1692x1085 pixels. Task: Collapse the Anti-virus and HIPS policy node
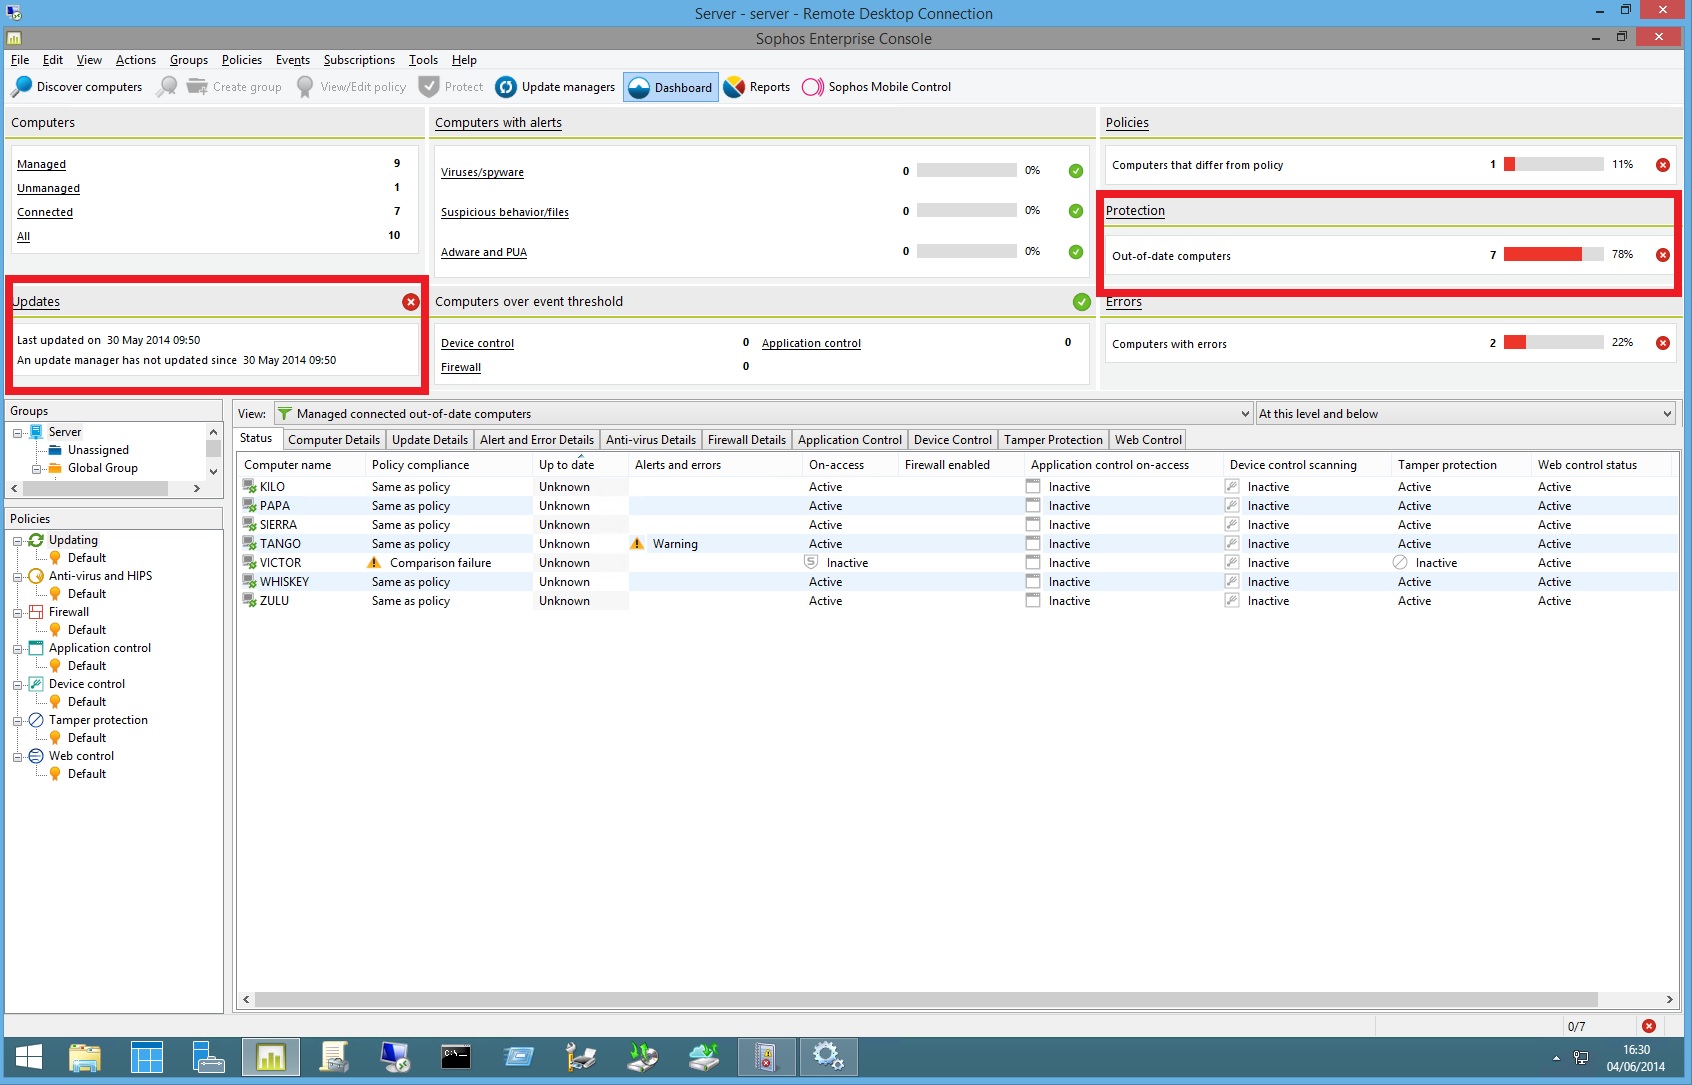[18, 577]
